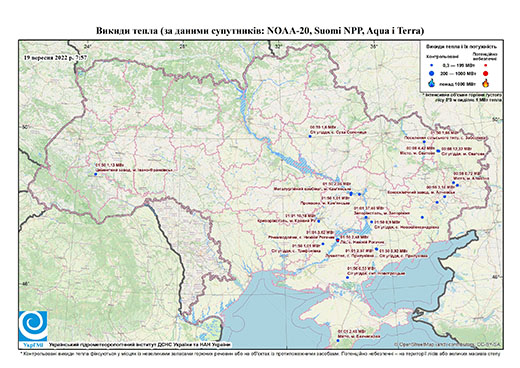Click the Кривий Ріг 10,18 MW marker

319,221
